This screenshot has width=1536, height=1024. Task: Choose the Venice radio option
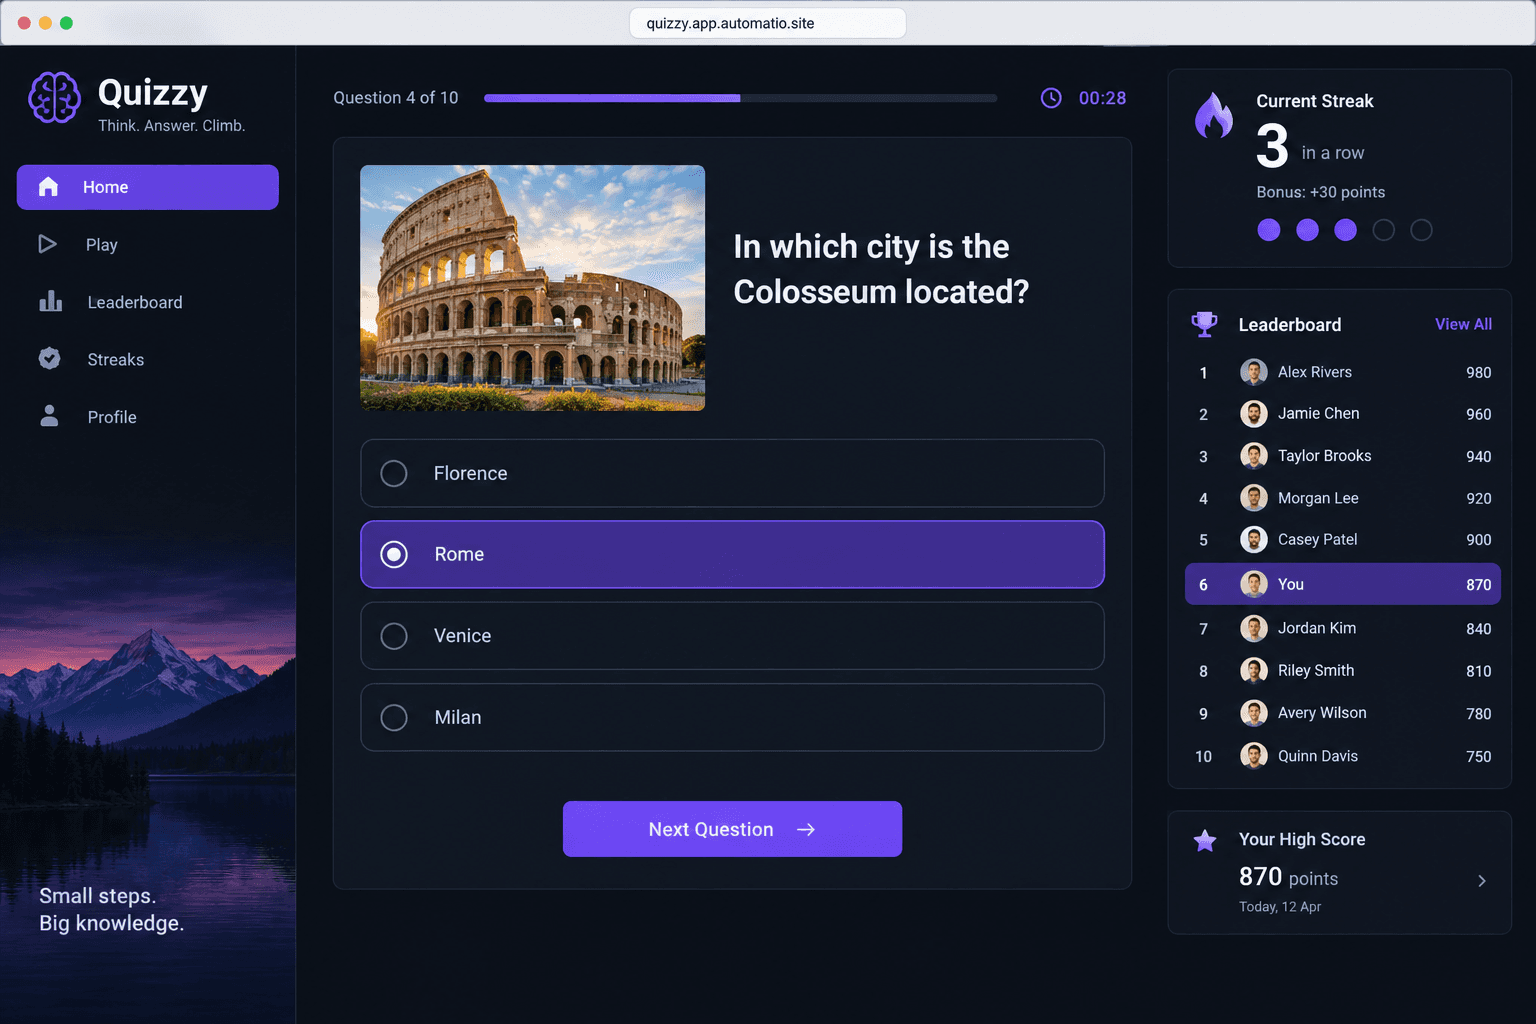pyautogui.click(x=394, y=636)
